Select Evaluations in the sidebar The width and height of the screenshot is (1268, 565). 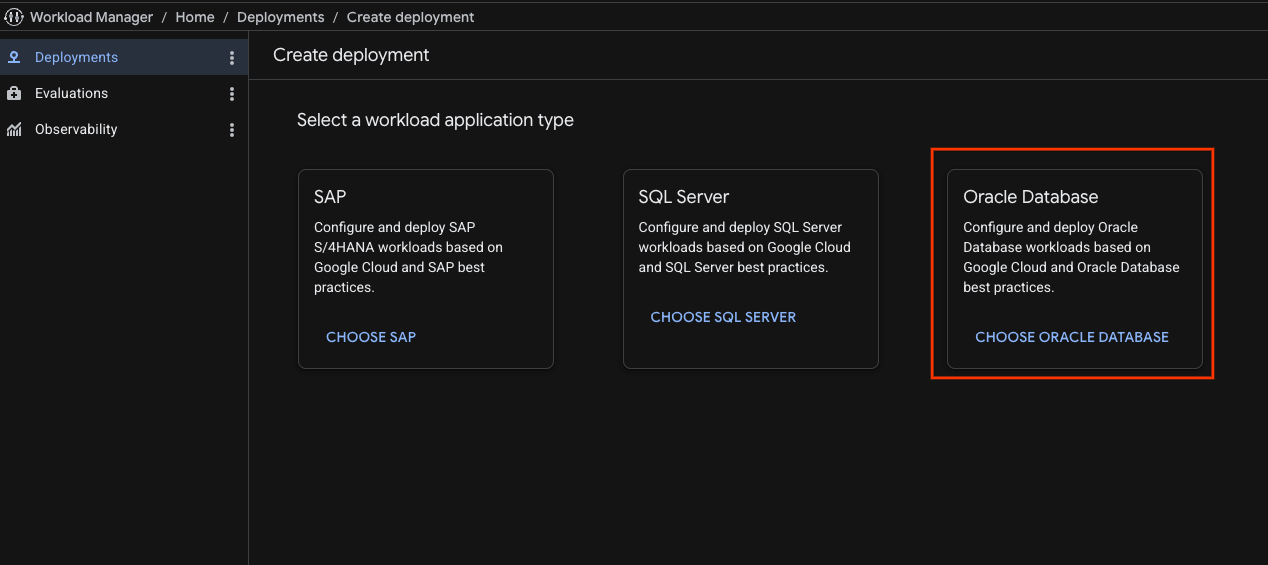(124, 93)
